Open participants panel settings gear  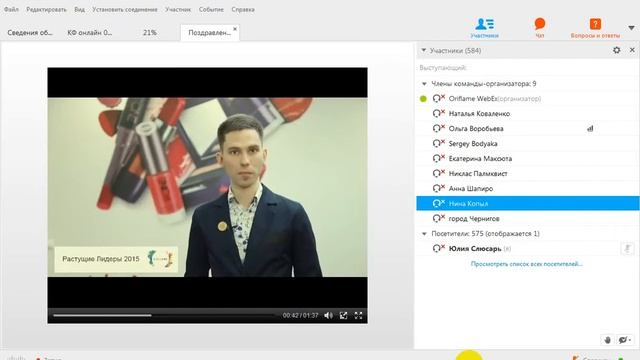tap(616, 50)
